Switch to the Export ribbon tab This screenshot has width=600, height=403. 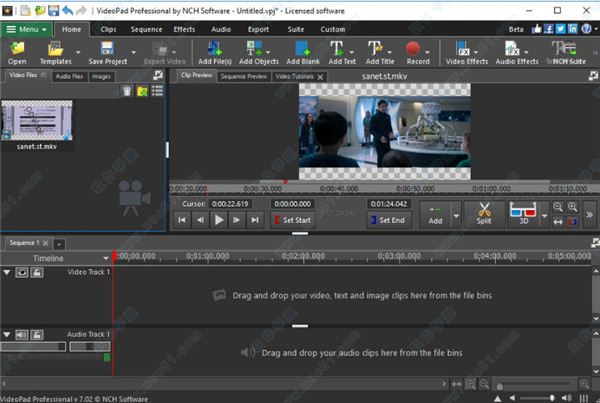click(258, 29)
